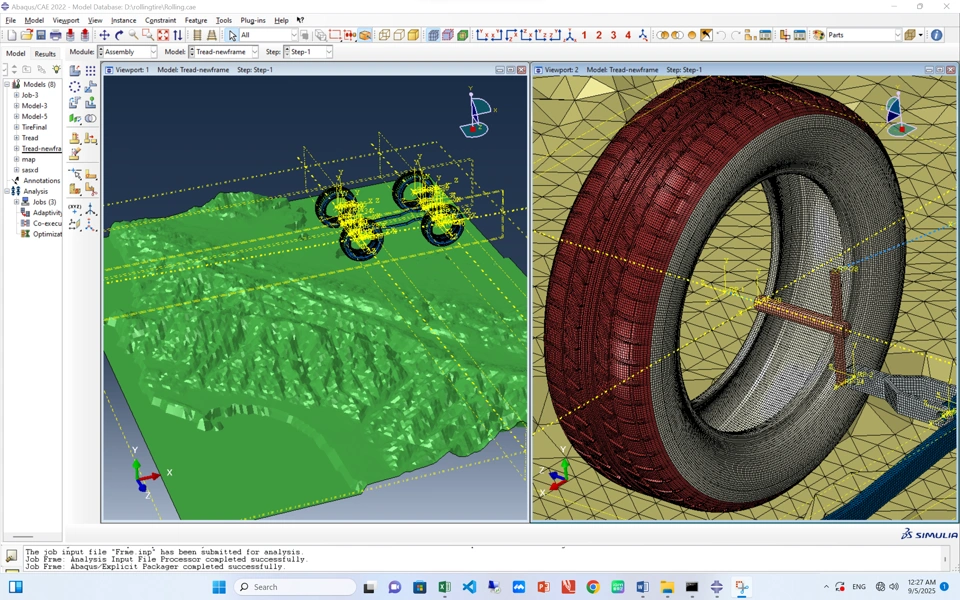Expand the TireFinal model node
960x600 pixels.
point(17,127)
